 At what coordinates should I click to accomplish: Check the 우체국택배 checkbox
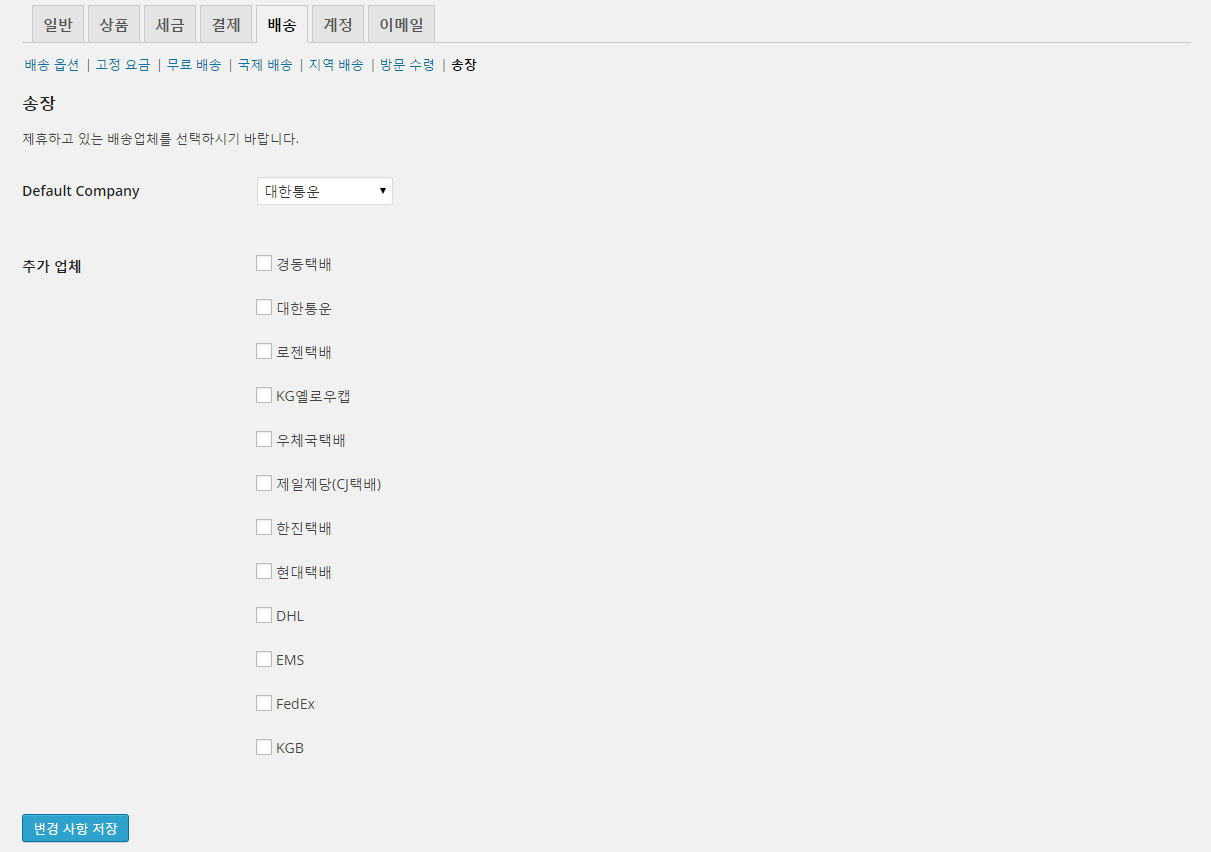[x=264, y=439]
